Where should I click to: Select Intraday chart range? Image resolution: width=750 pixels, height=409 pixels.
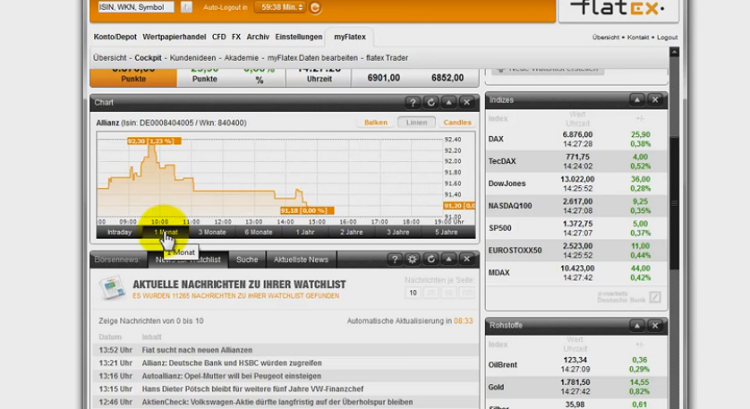pos(120,232)
